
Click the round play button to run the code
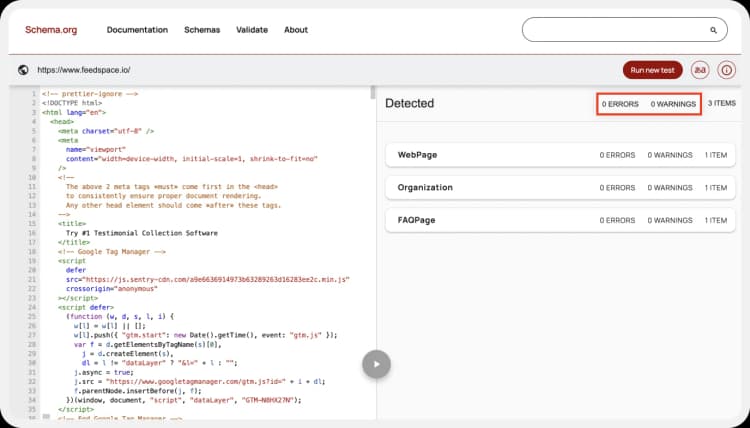[x=376, y=364]
